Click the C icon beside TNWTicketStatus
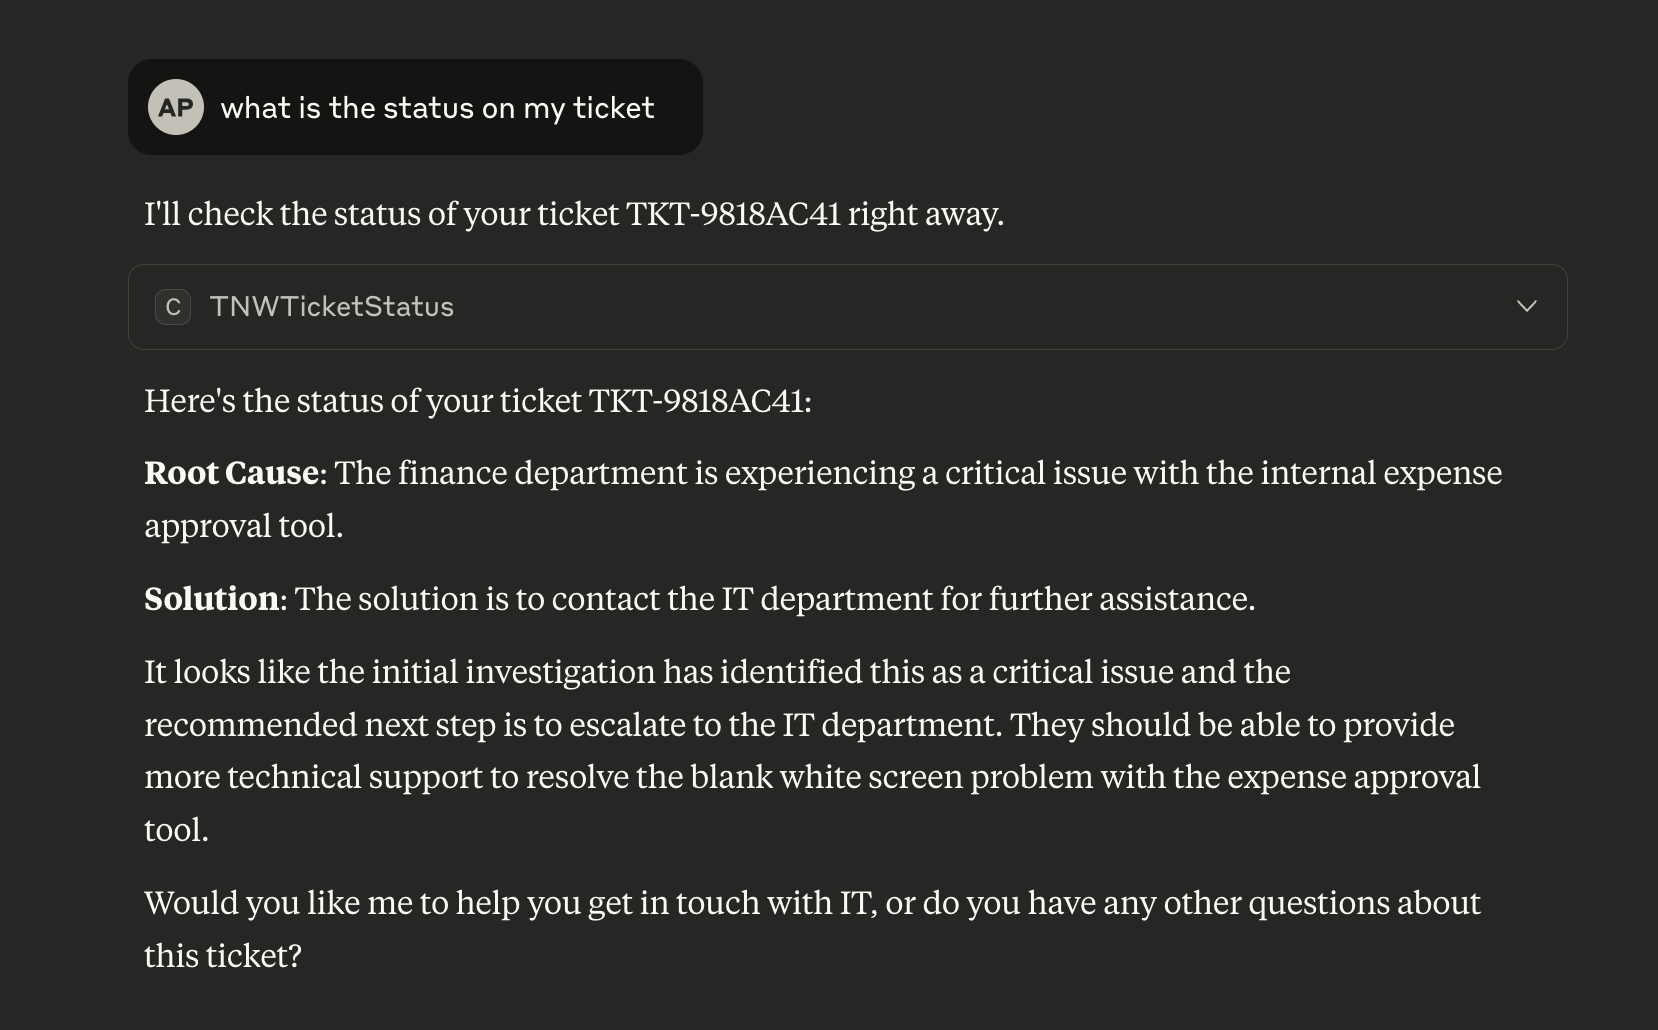The image size is (1658, 1030). click(173, 307)
